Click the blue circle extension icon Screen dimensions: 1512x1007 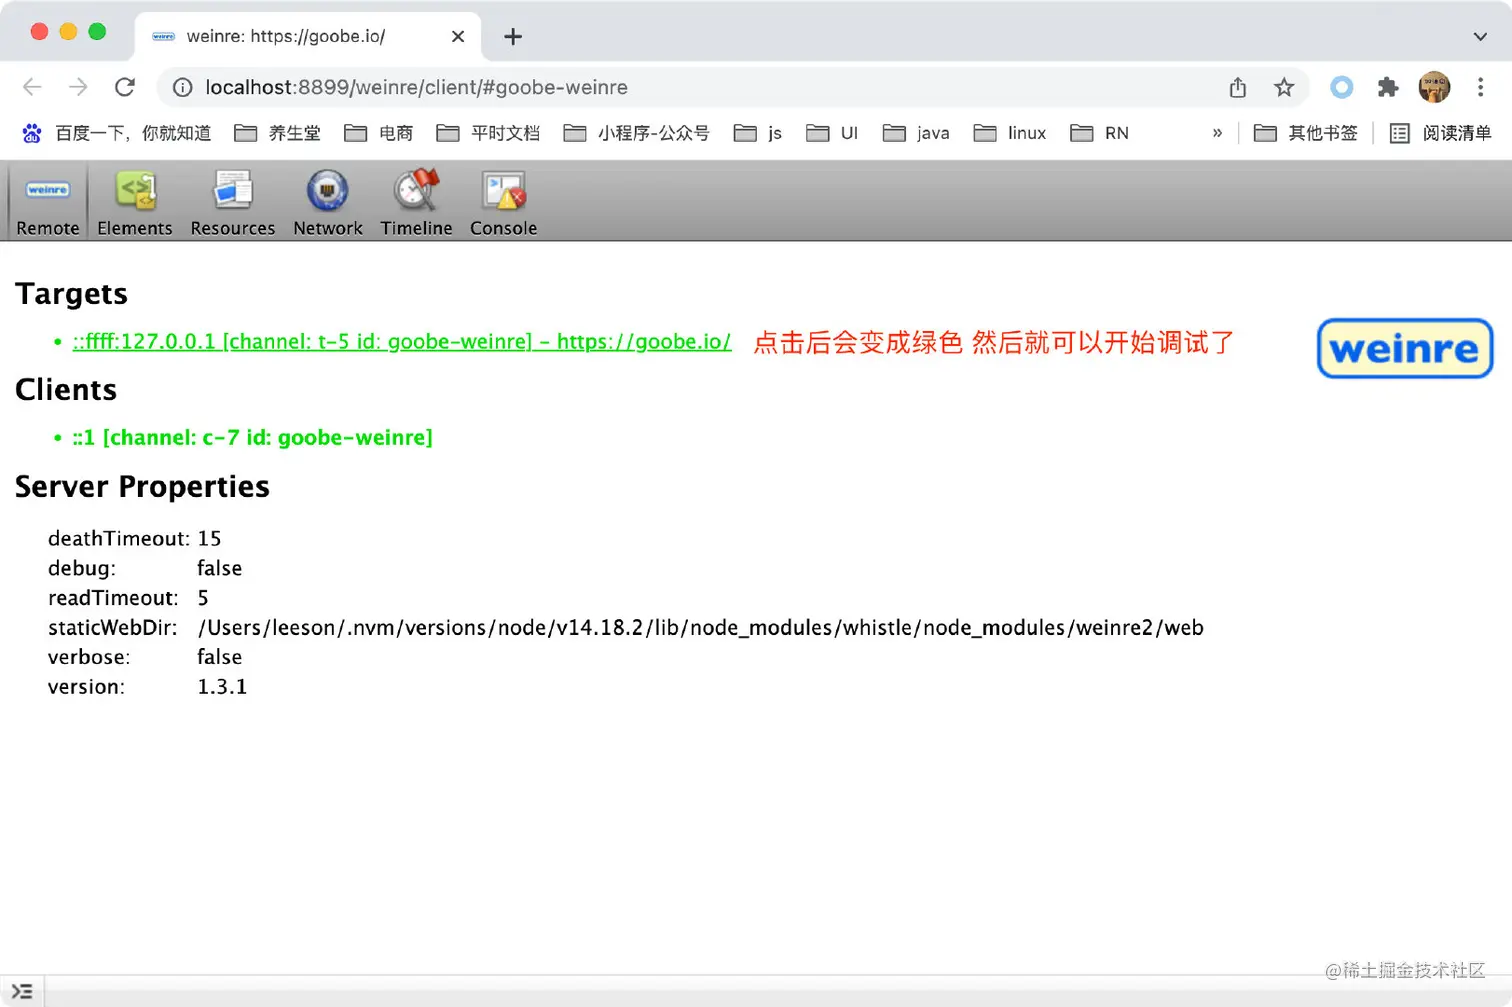coord(1342,88)
